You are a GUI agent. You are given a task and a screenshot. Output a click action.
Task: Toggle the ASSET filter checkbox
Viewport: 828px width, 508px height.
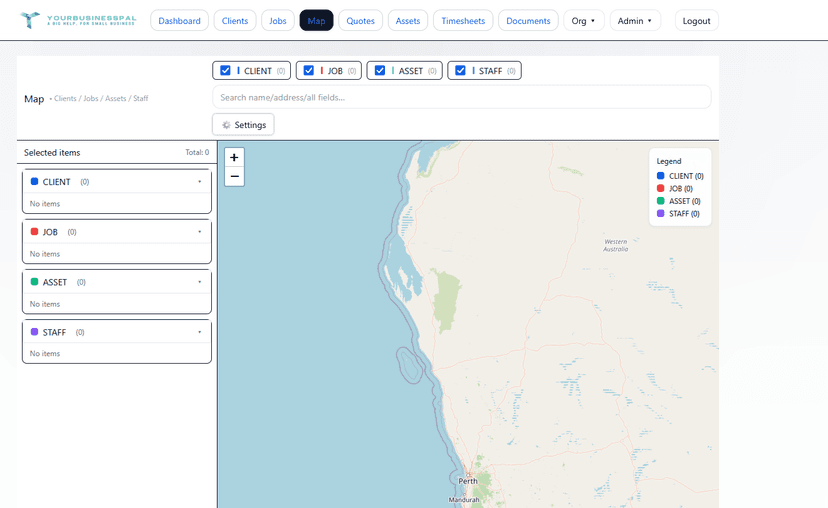pyautogui.click(x=380, y=70)
